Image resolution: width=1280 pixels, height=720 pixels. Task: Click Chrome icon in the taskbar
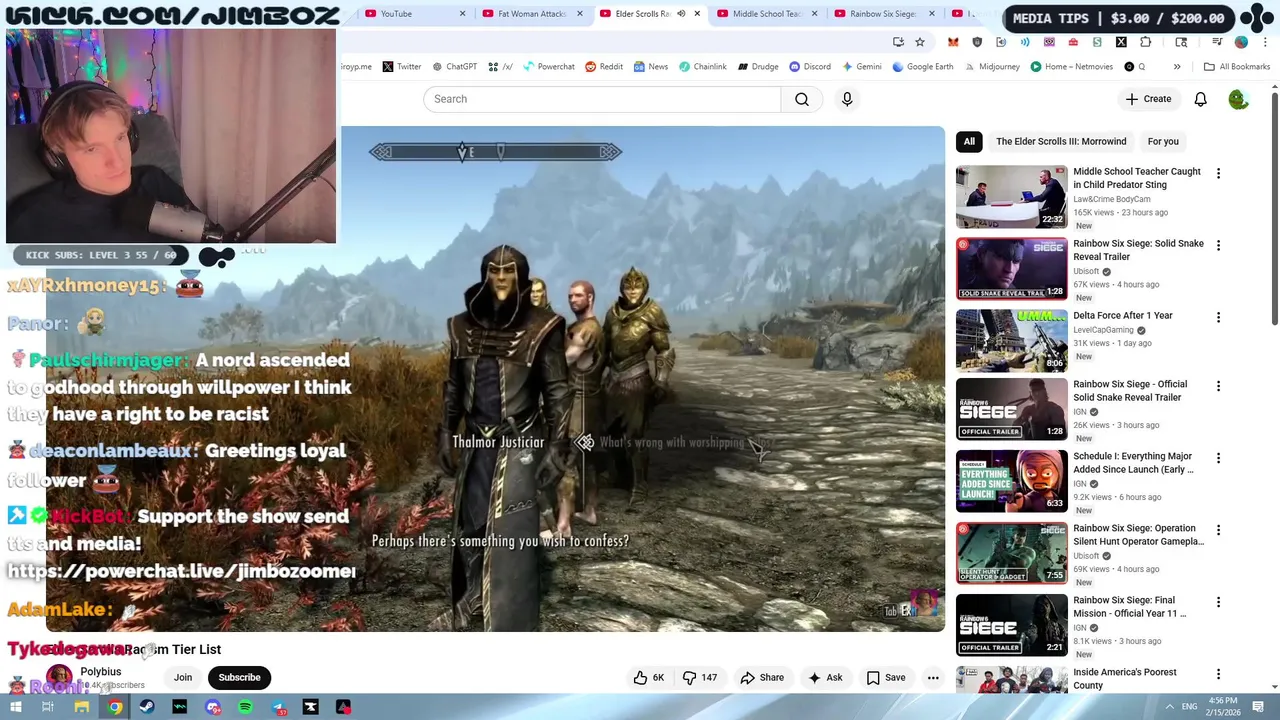[115, 707]
